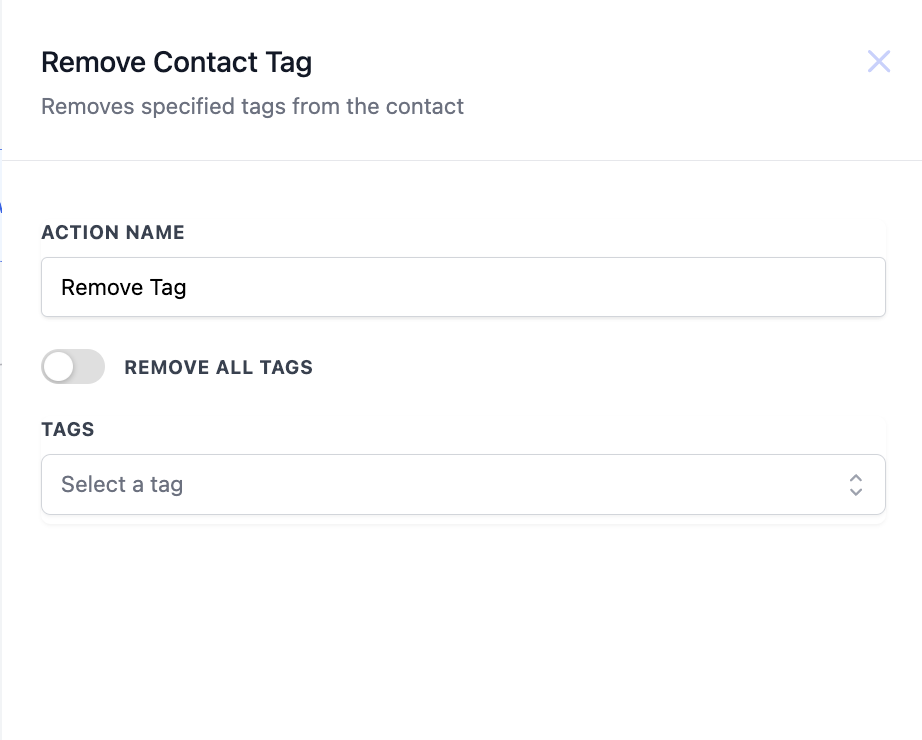This screenshot has width=922, height=740.
Task: Click the word Tag in panel title
Action: (x=288, y=64)
